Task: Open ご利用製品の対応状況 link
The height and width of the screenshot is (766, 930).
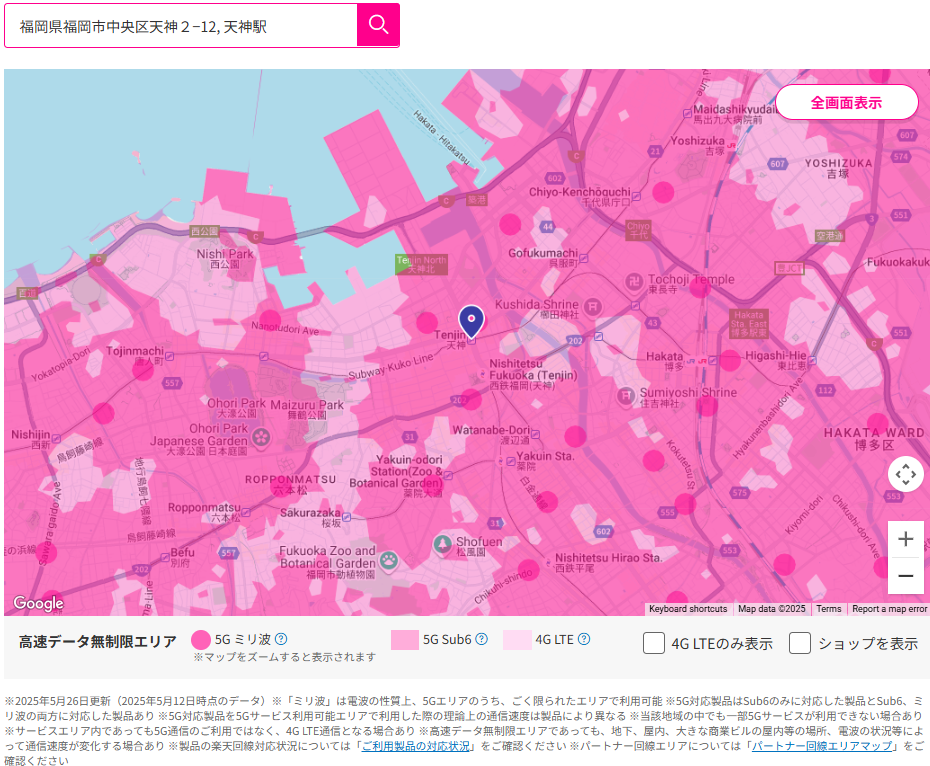Action: pos(416,746)
